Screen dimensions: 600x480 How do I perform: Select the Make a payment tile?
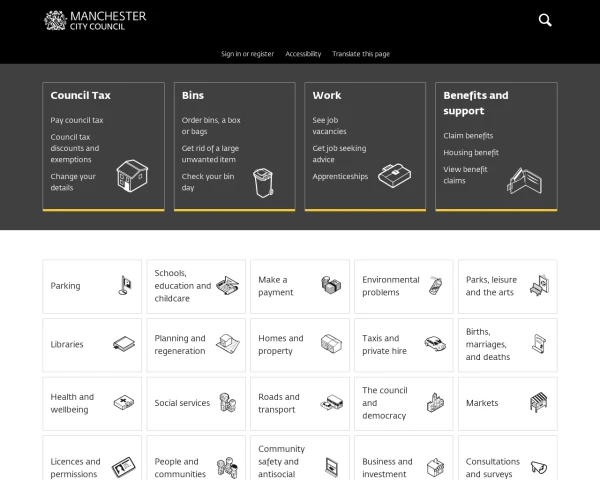300,286
